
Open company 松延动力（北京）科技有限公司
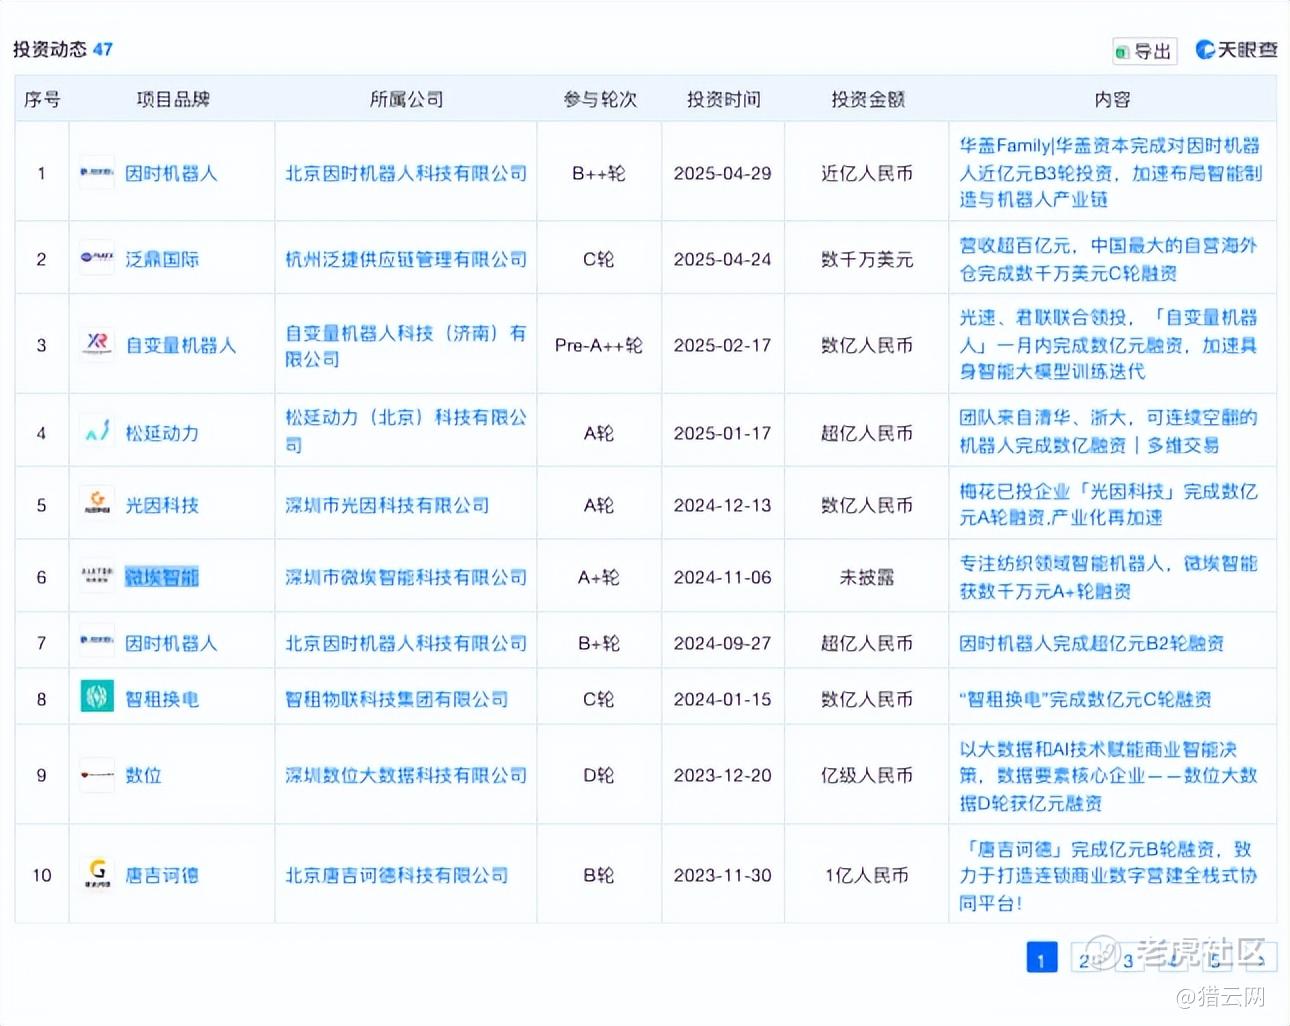point(406,431)
